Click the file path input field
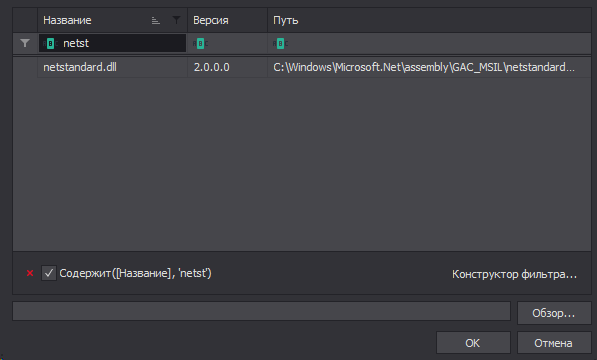The width and height of the screenshot is (597, 360). (x=262, y=311)
